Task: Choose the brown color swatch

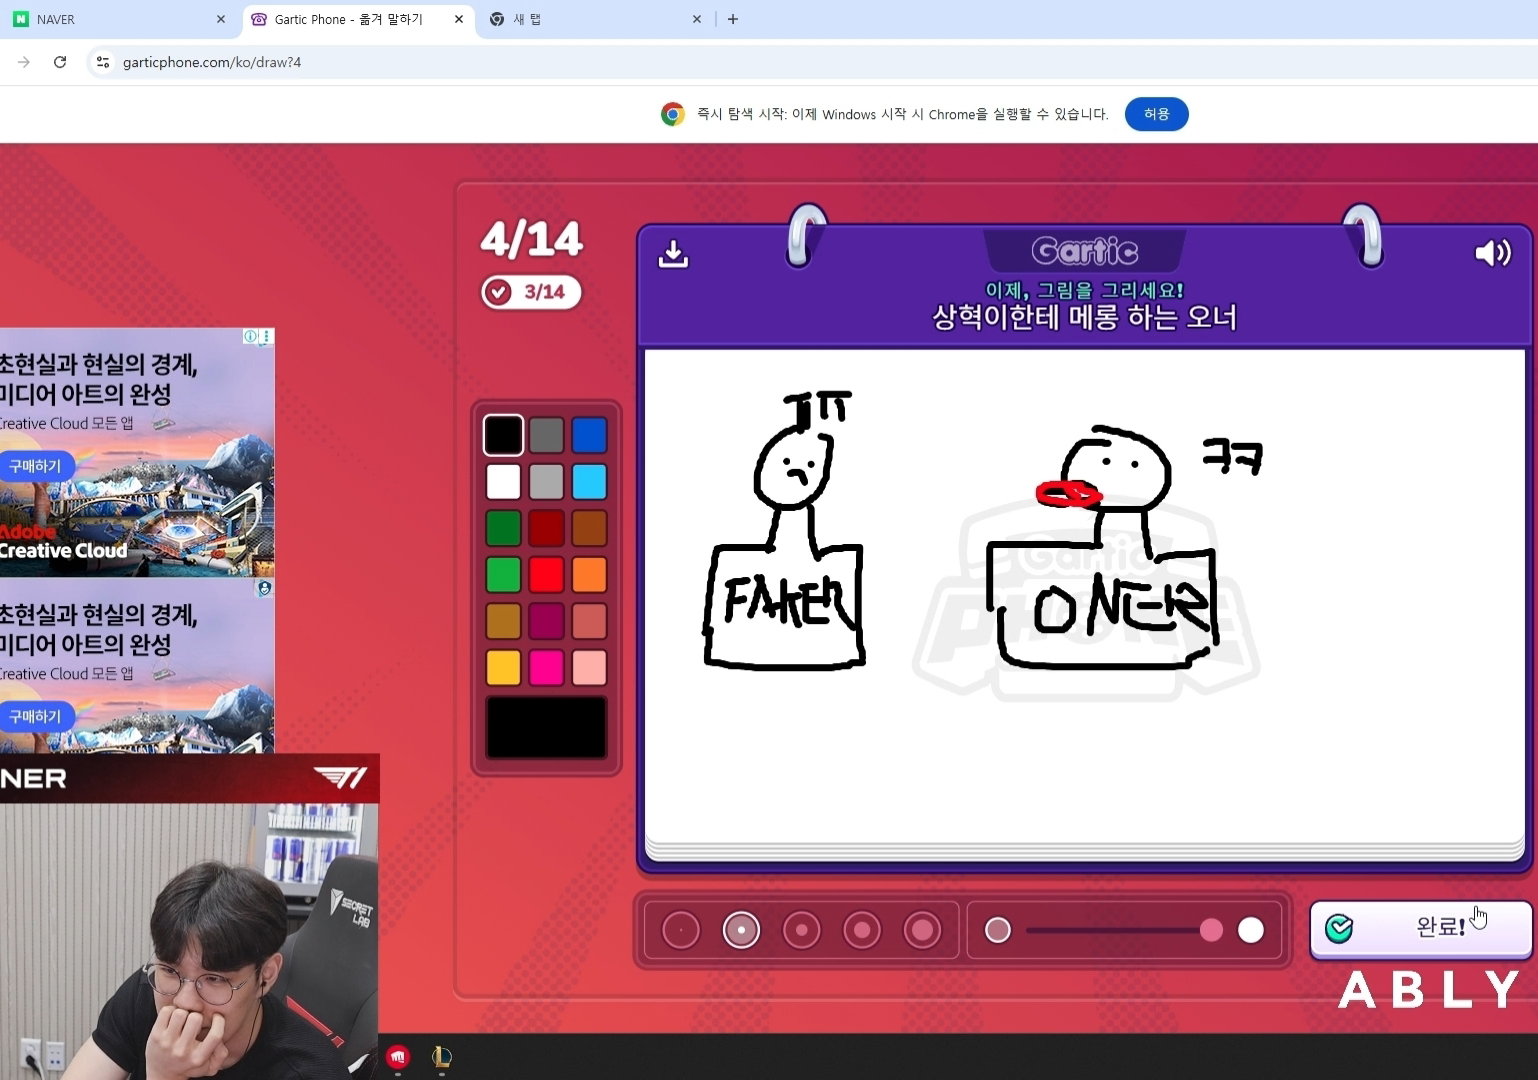Action: [589, 528]
